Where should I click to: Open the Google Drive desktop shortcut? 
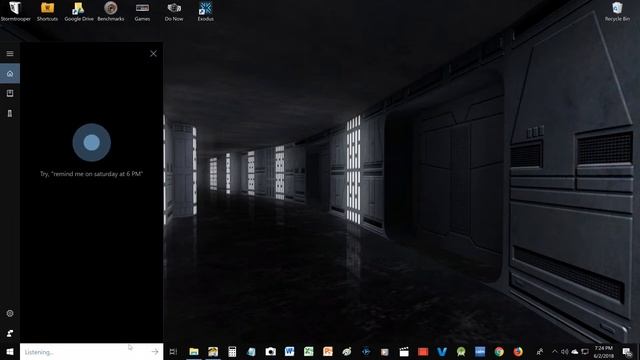coord(79,11)
